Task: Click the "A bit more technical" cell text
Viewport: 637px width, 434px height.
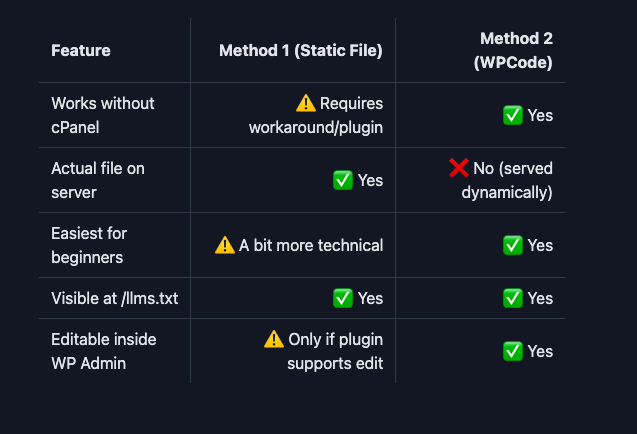Action: 311,245
